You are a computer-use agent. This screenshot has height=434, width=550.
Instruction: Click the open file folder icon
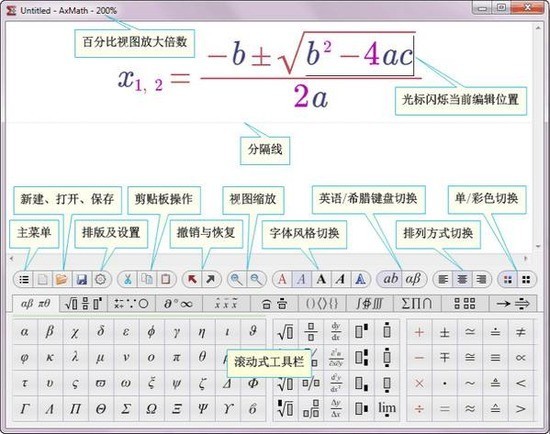tap(61, 280)
